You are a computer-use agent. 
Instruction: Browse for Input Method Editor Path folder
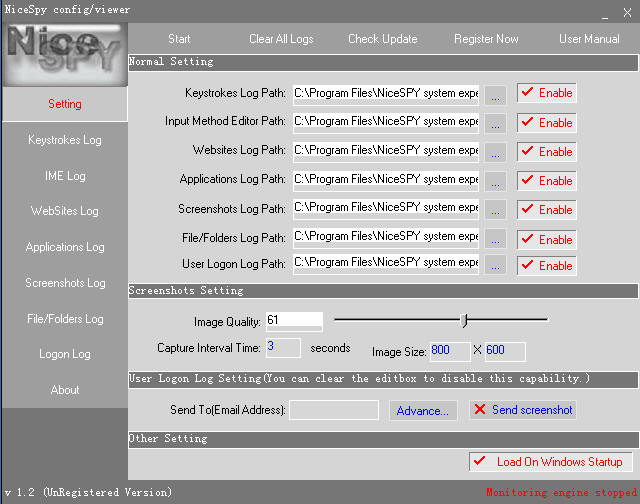495,123
